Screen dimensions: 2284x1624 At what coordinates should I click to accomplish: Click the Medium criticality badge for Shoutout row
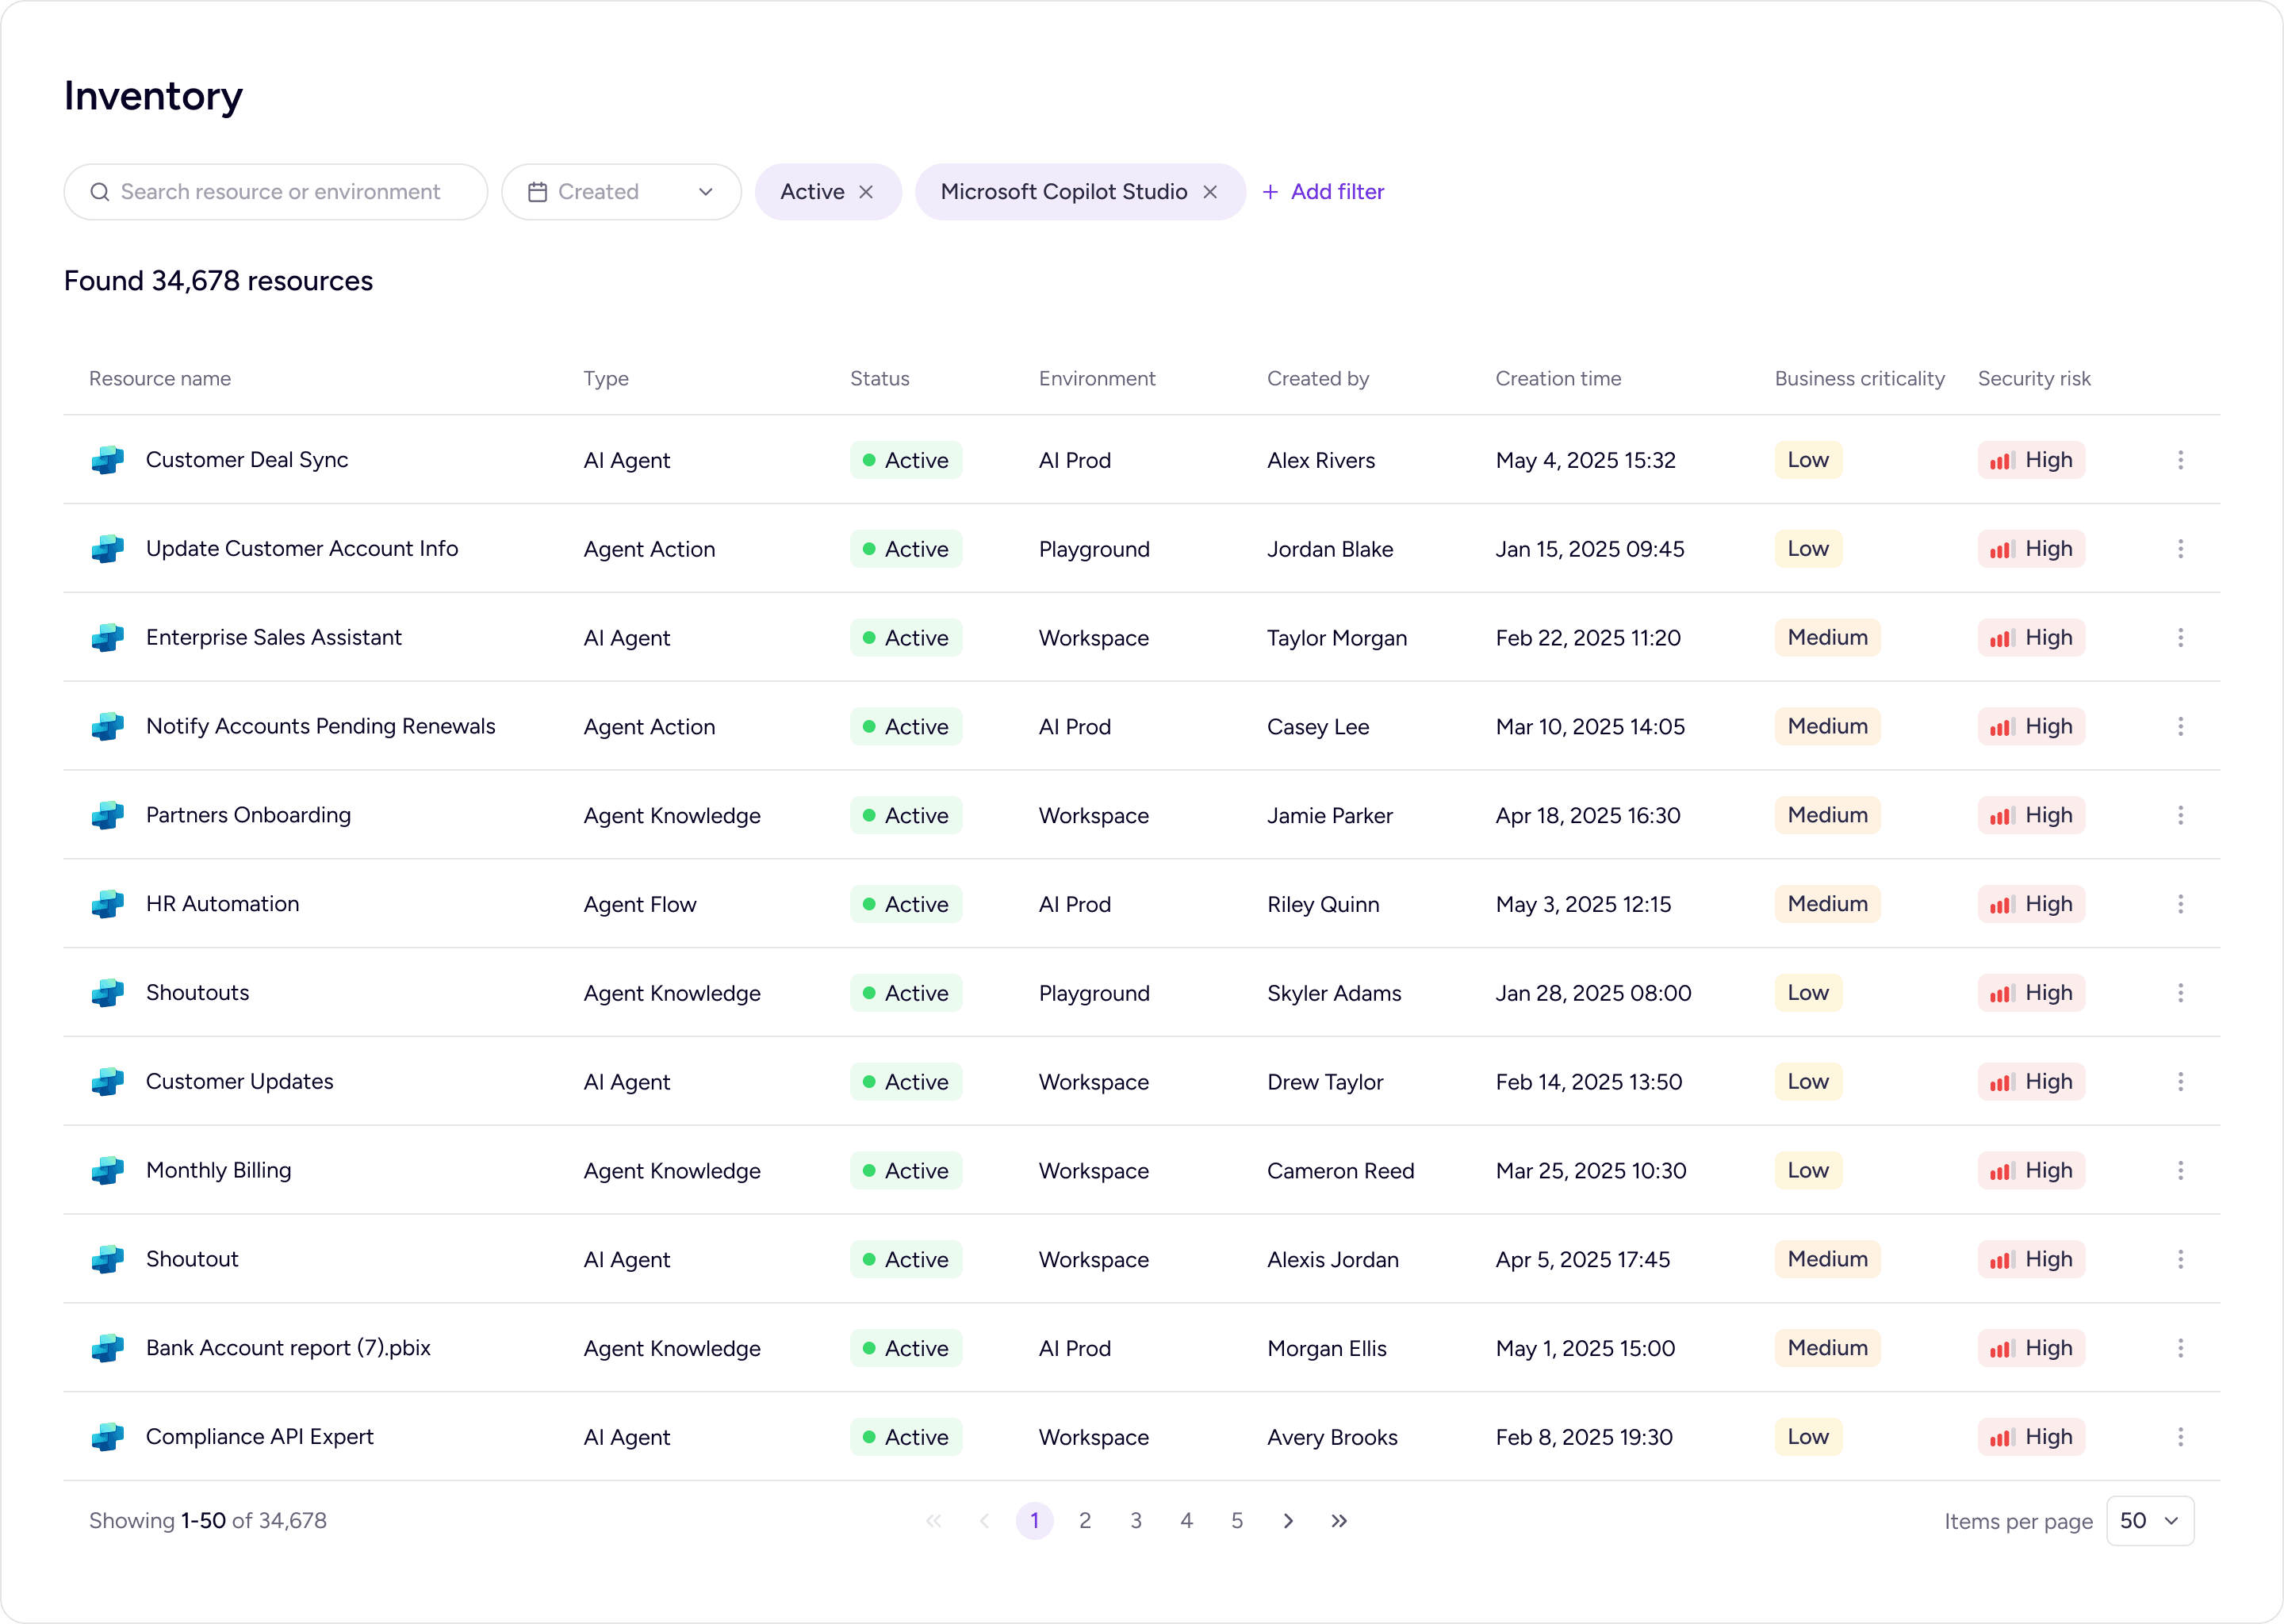click(x=1827, y=1260)
